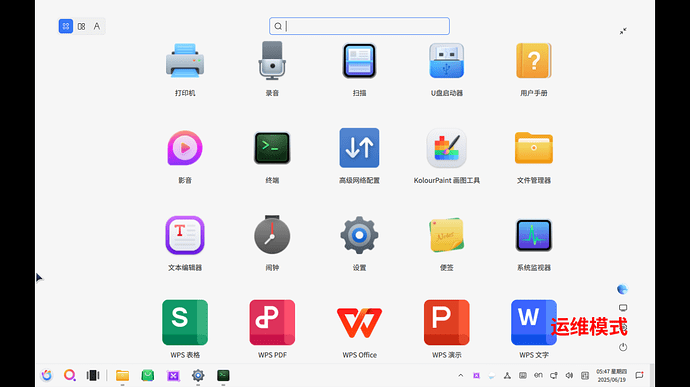Open WPS 演示 presentation app
Viewport: 690px width, 387px height.
coord(446,322)
